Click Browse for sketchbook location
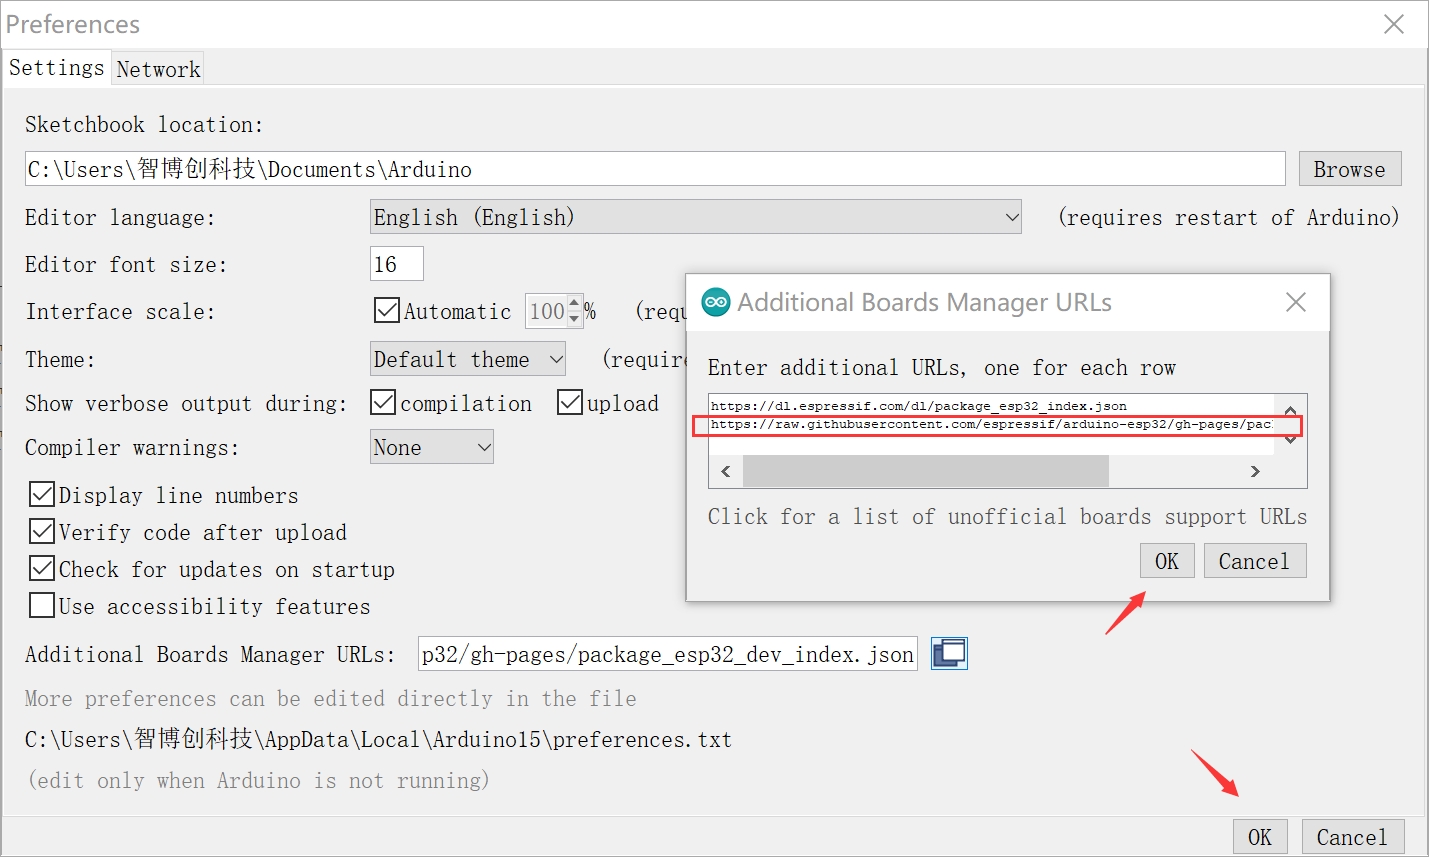 (1350, 169)
